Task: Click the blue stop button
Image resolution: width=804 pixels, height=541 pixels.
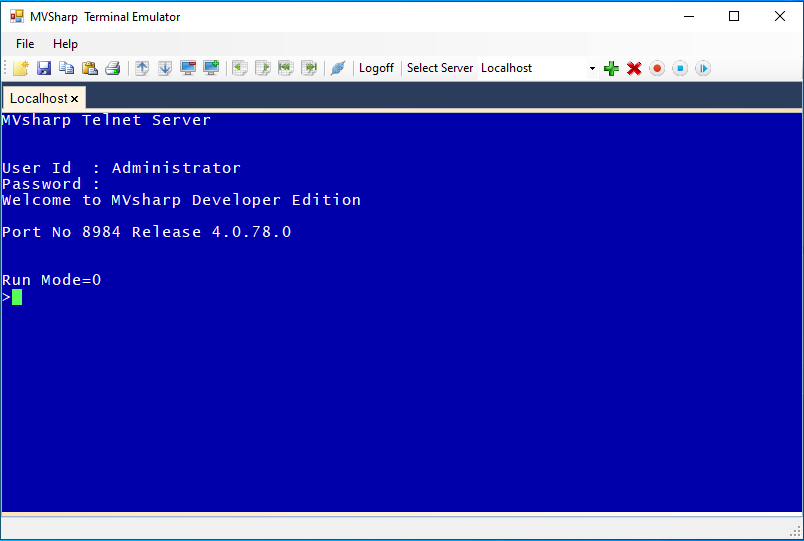Action: coord(680,68)
